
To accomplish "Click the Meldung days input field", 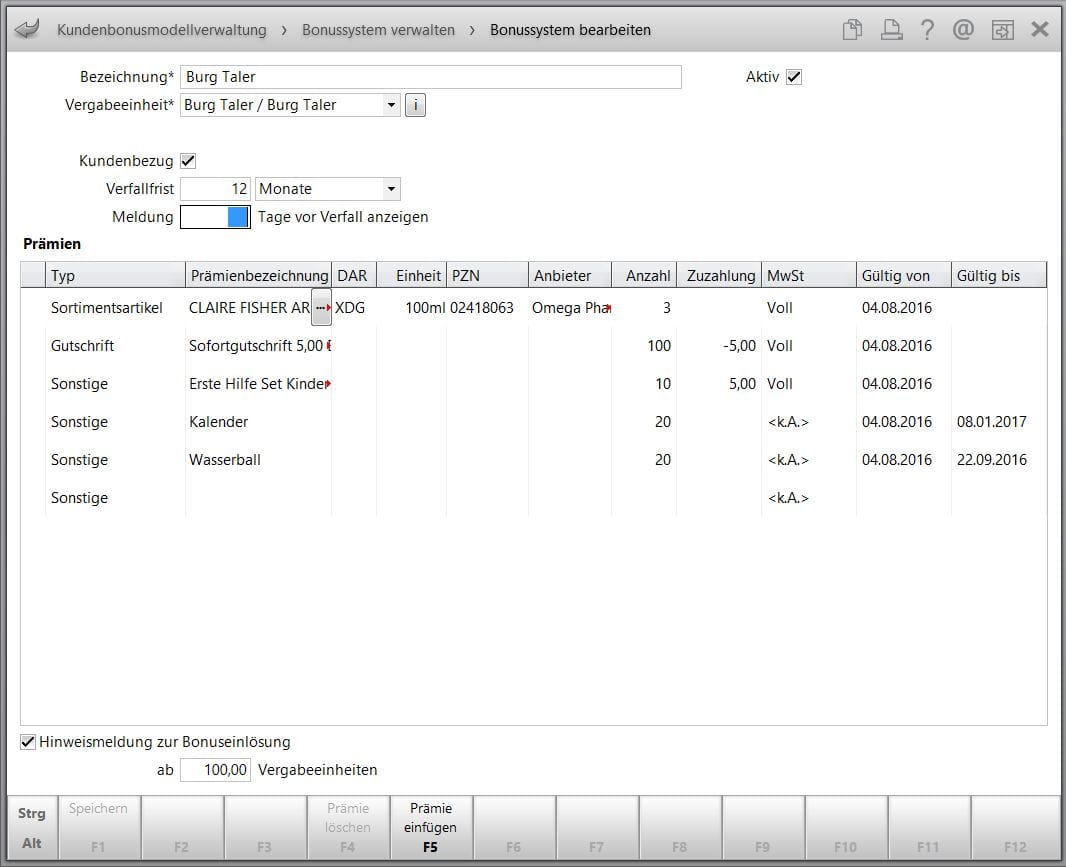I will coord(215,217).
